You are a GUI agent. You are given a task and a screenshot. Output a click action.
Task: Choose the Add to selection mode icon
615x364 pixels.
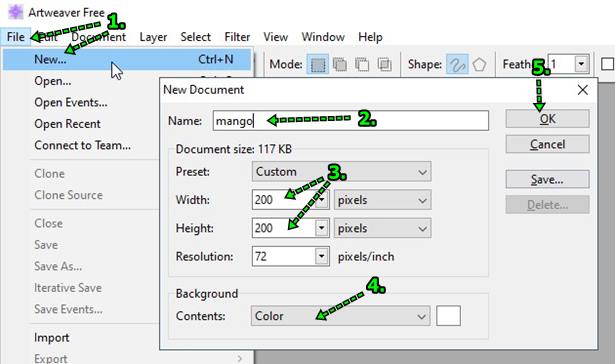[340, 64]
